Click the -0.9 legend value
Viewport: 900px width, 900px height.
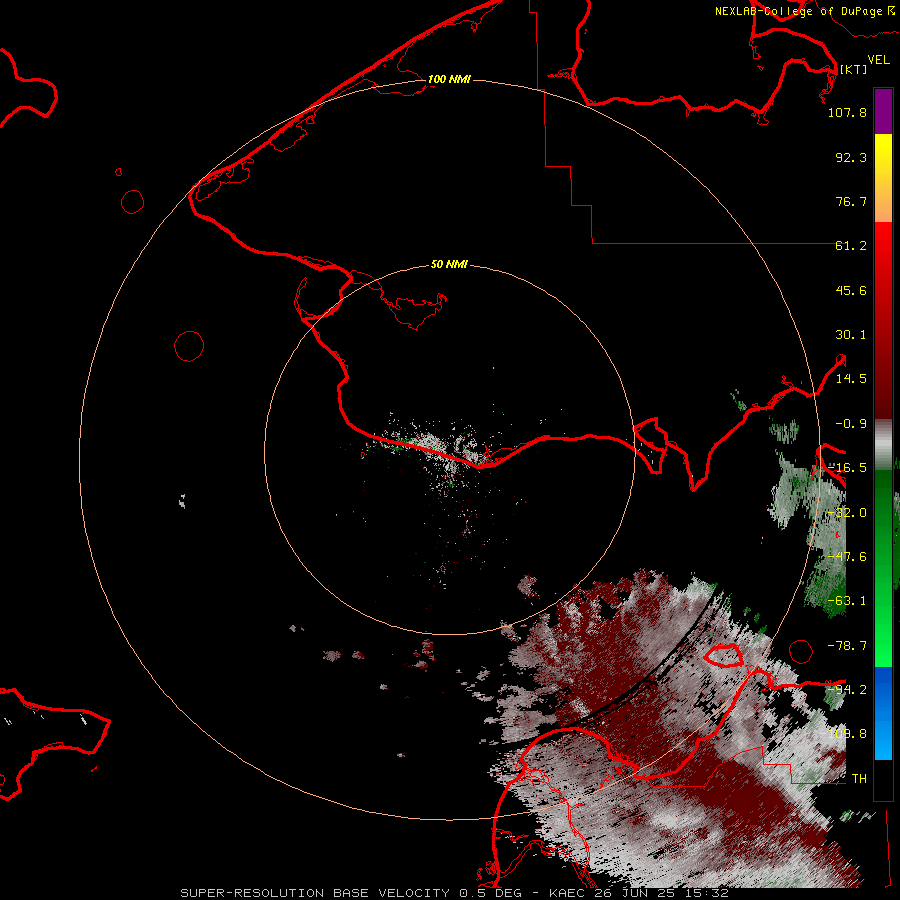[x=851, y=424]
